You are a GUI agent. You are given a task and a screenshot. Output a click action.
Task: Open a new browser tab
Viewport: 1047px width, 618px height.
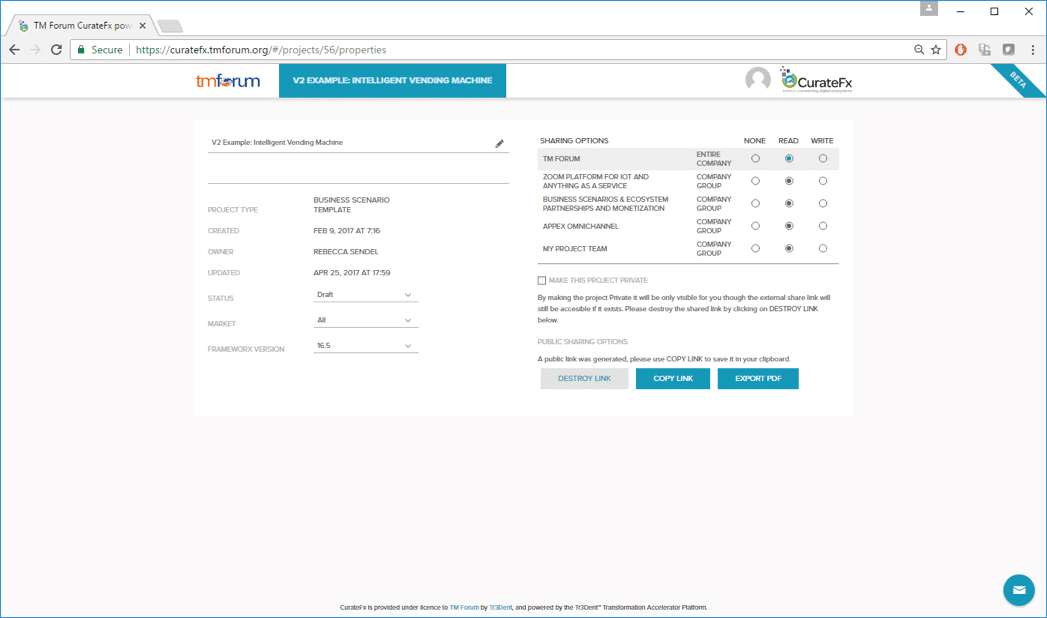coord(170,27)
